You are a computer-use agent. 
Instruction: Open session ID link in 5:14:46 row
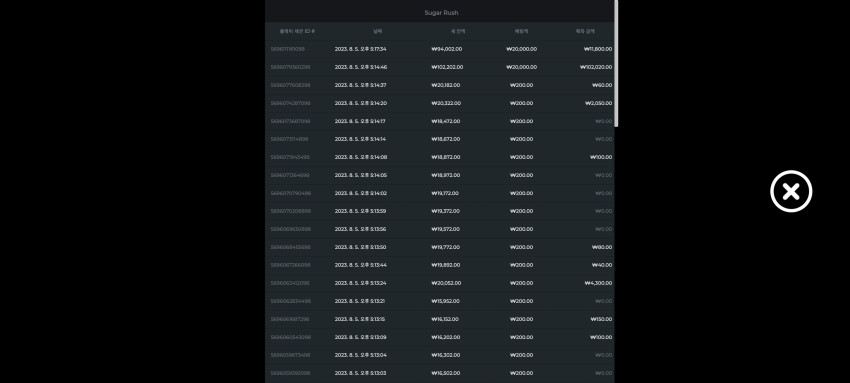pyautogui.click(x=290, y=67)
